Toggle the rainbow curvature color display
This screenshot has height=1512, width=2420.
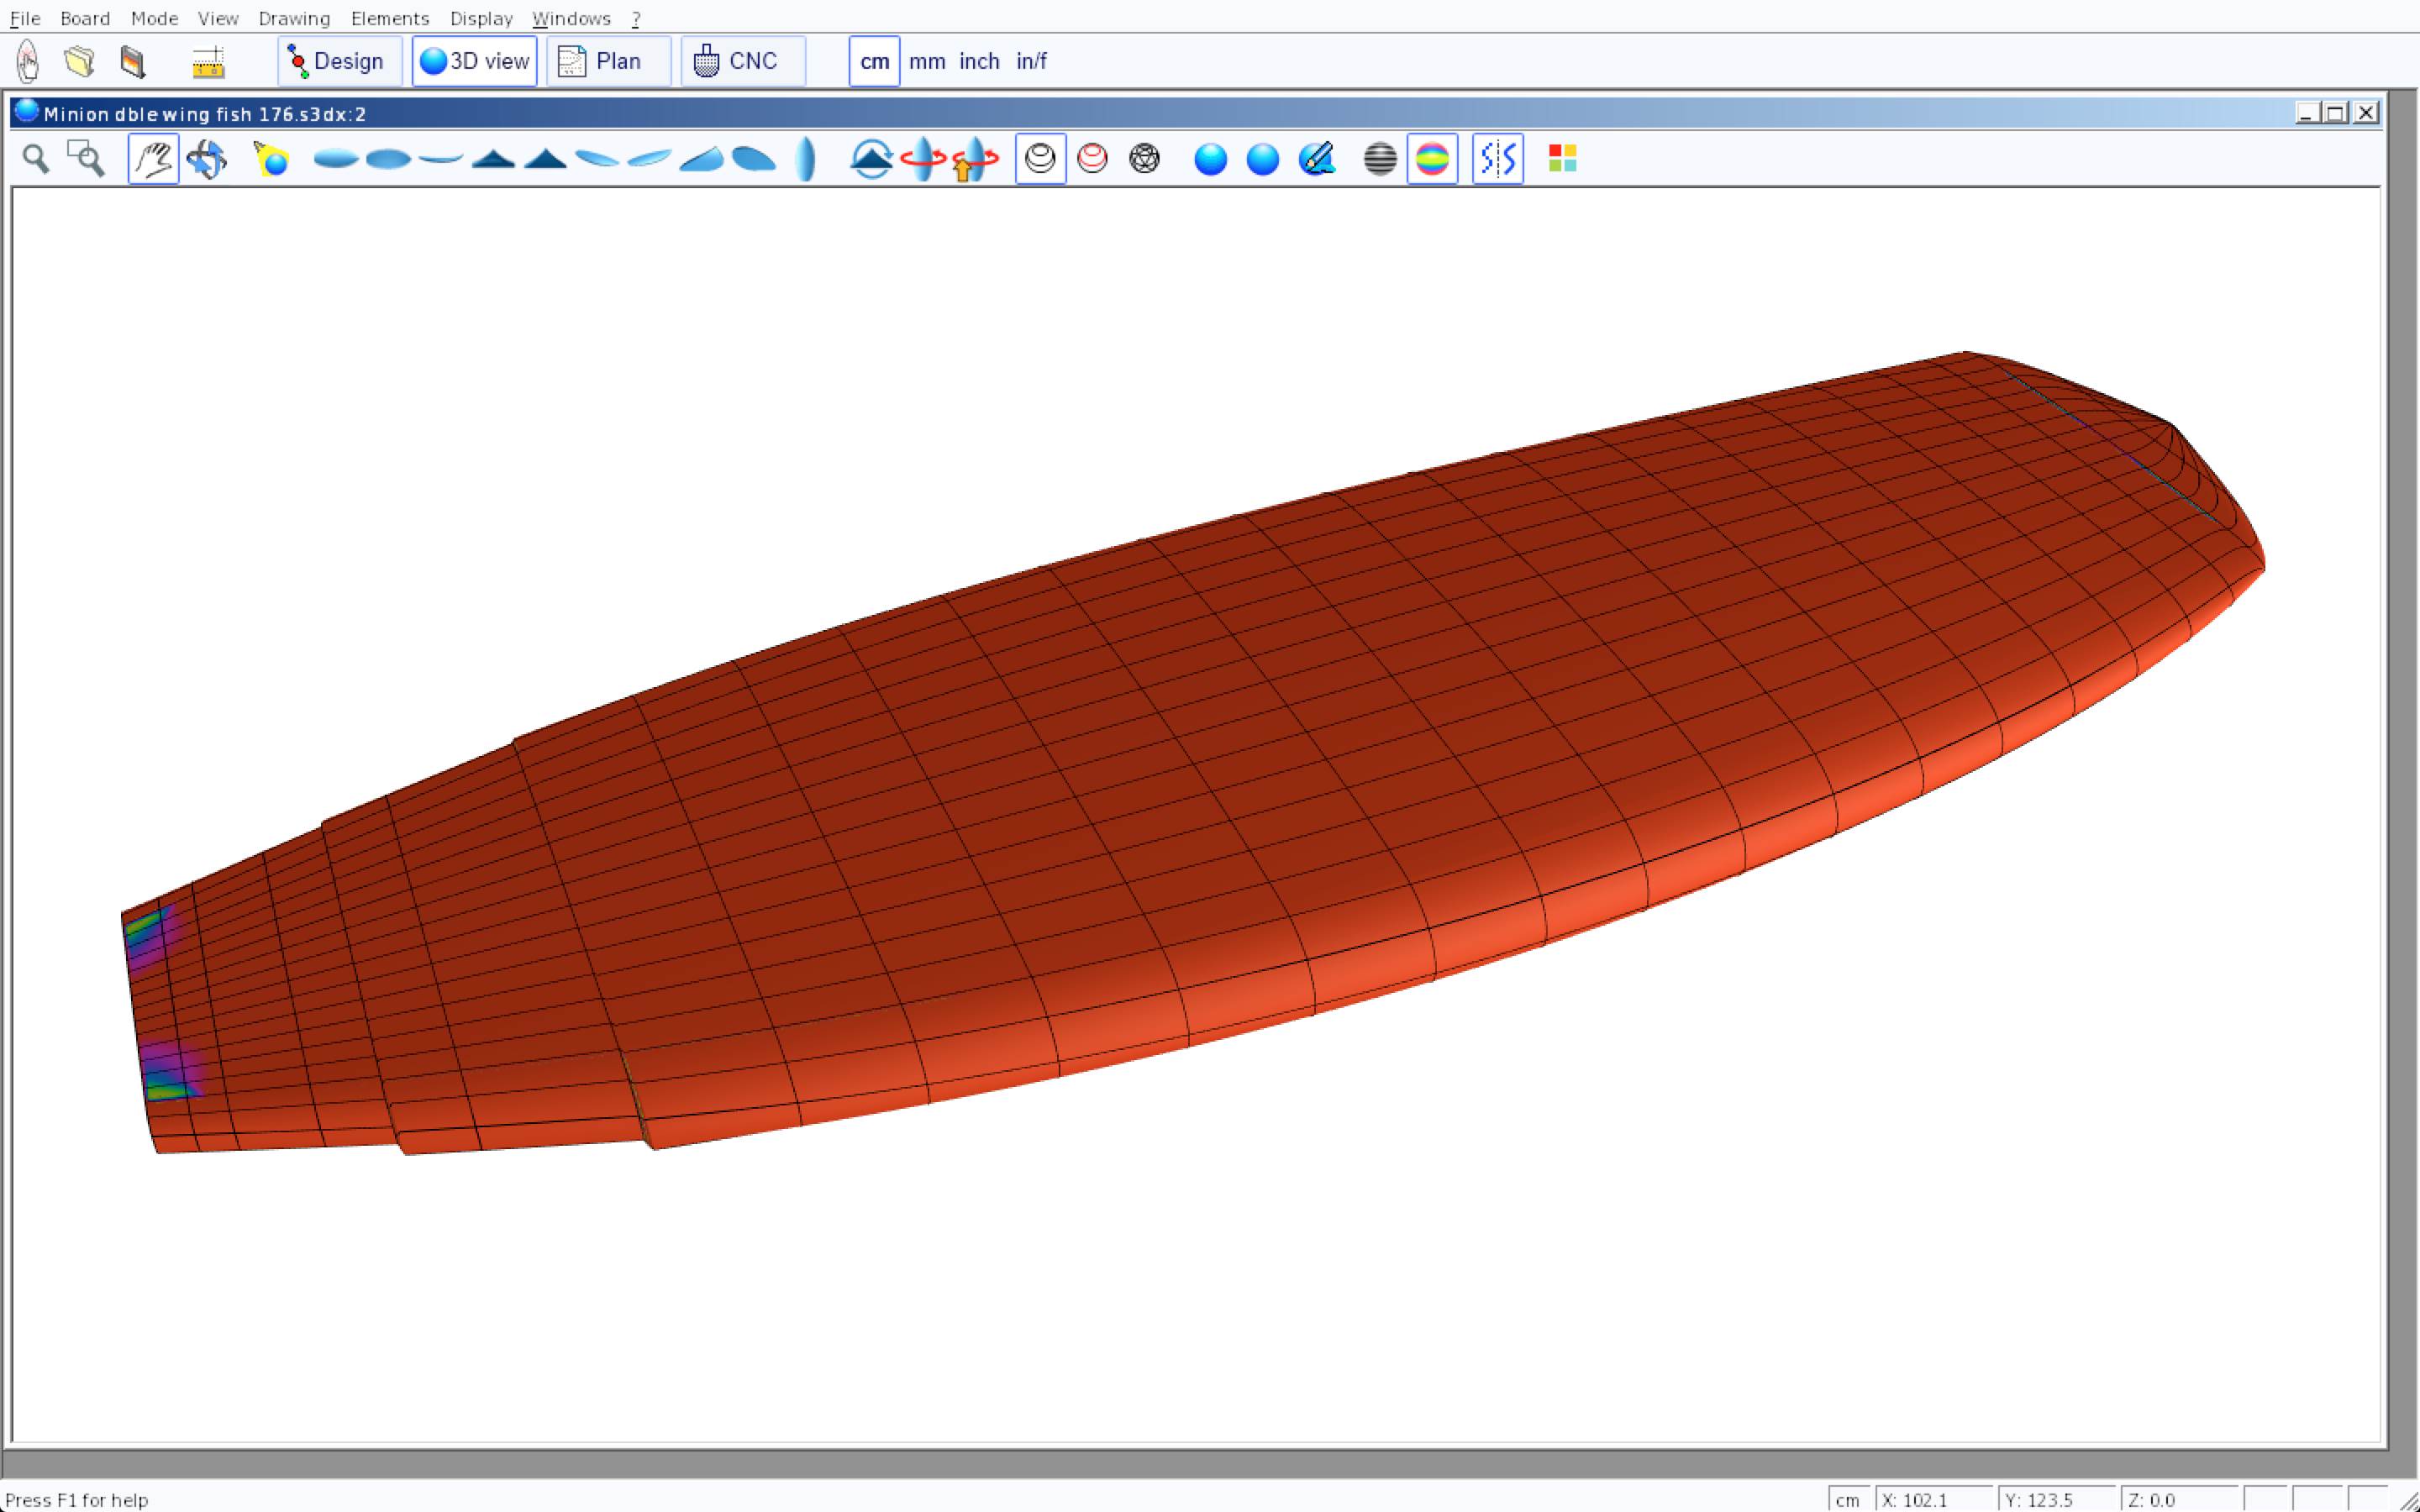click(1432, 159)
